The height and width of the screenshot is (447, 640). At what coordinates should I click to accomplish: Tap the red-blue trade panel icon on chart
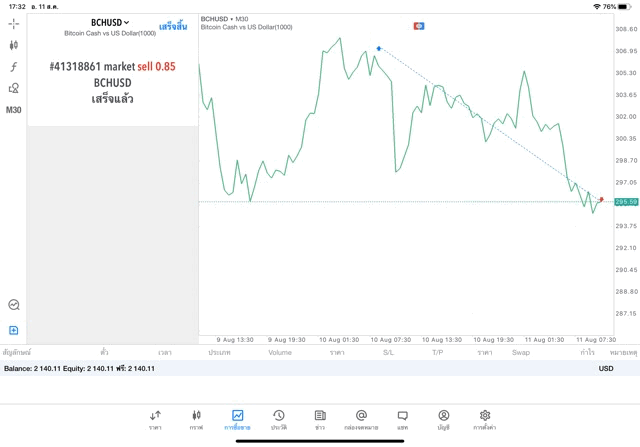(x=419, y=26)
